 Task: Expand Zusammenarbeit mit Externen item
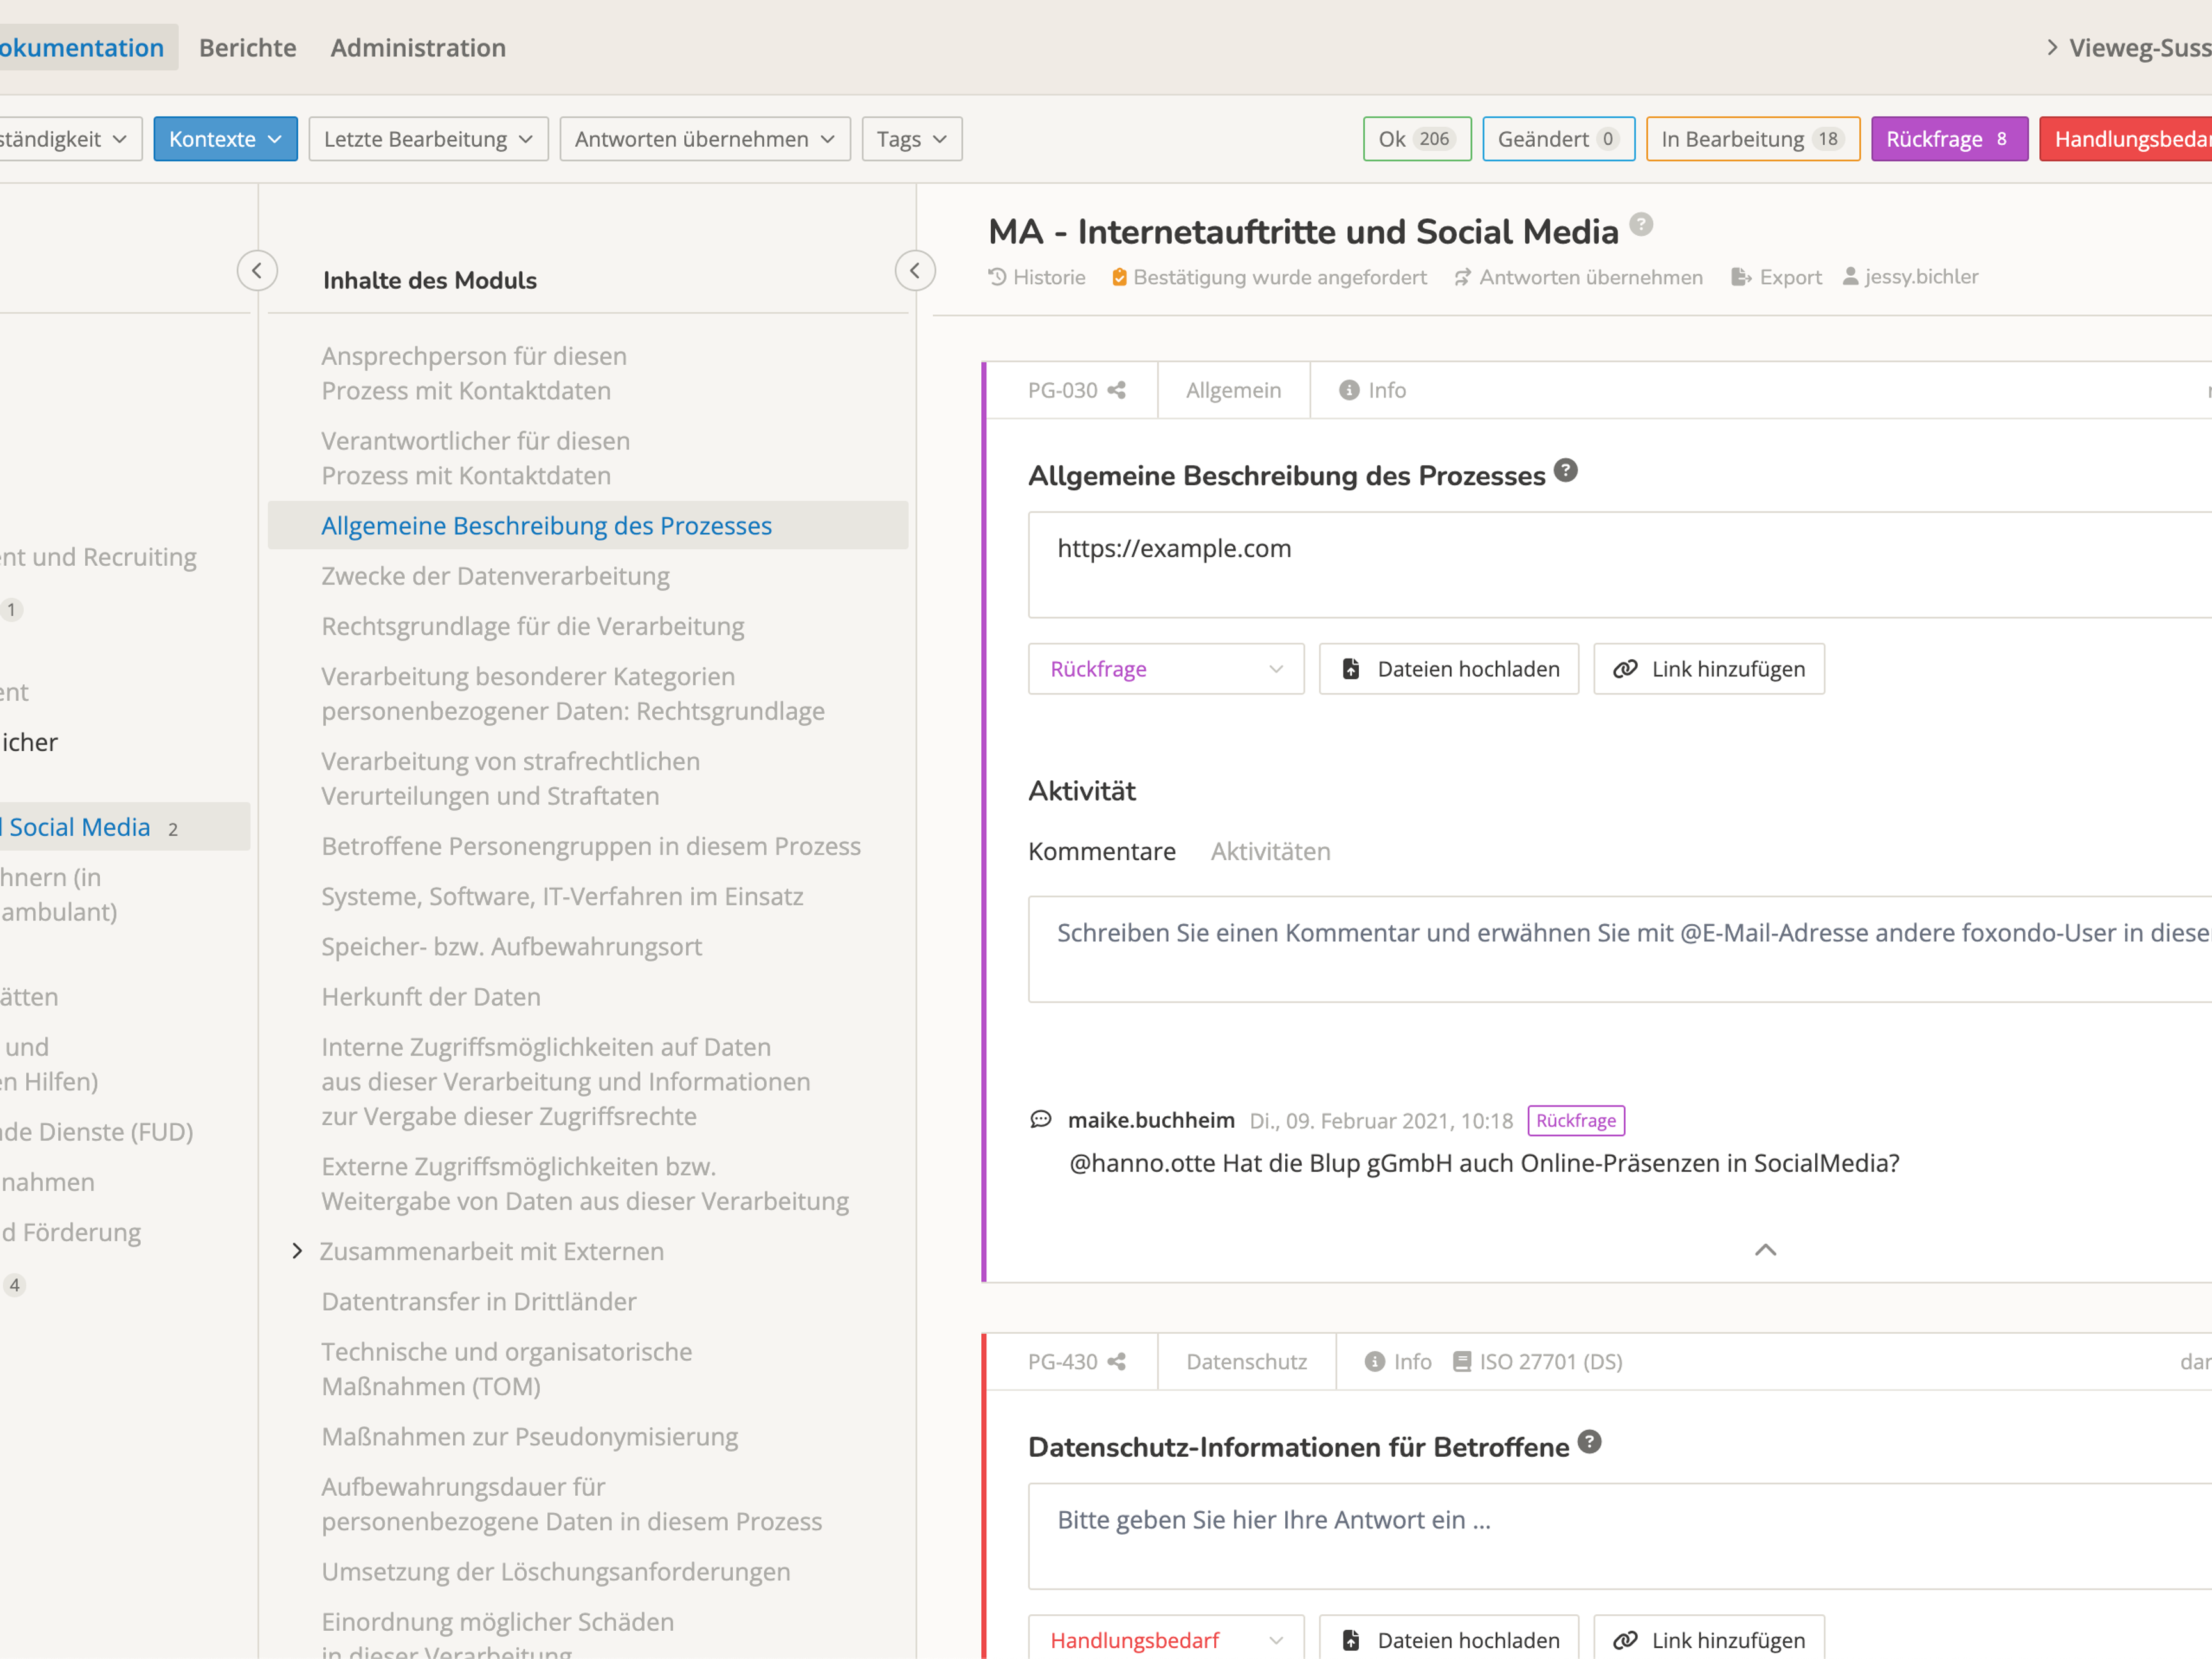click(297, 1251)
